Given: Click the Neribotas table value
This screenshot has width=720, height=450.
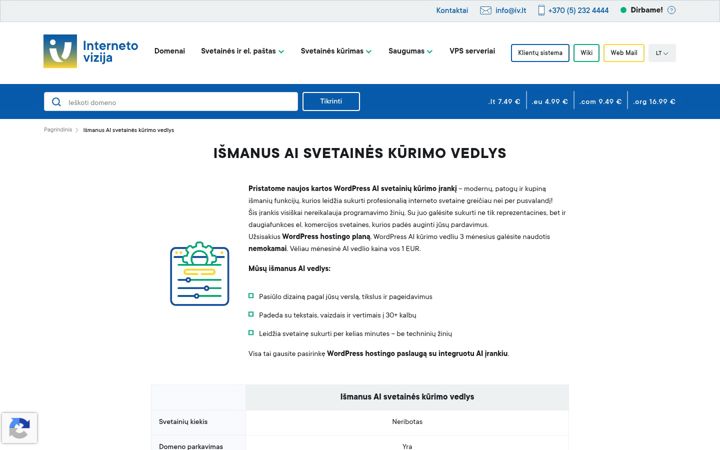Looking at the screenshot, I should click(407, 422).
